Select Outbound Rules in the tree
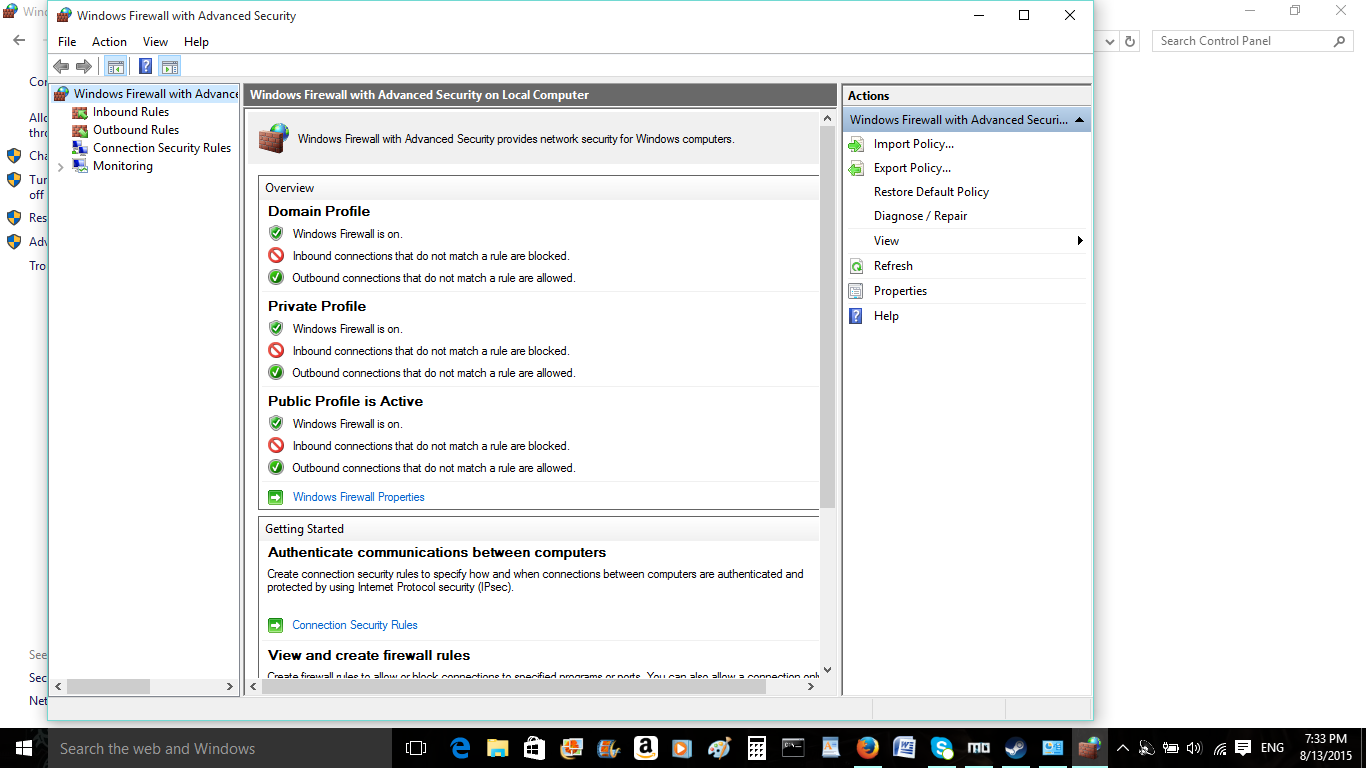The image size is (1366, 768). (136, 130)
